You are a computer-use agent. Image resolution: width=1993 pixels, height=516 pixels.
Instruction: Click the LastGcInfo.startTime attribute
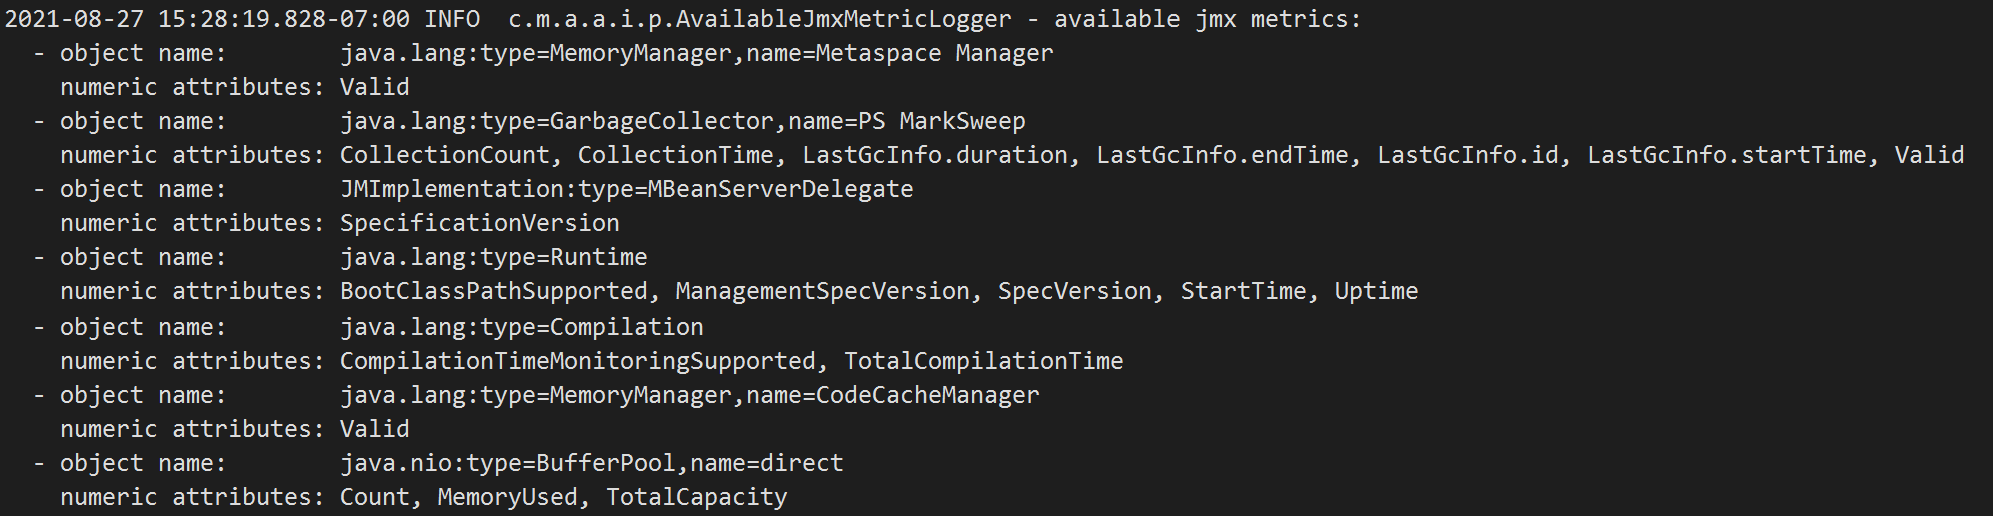point(1727,155)
